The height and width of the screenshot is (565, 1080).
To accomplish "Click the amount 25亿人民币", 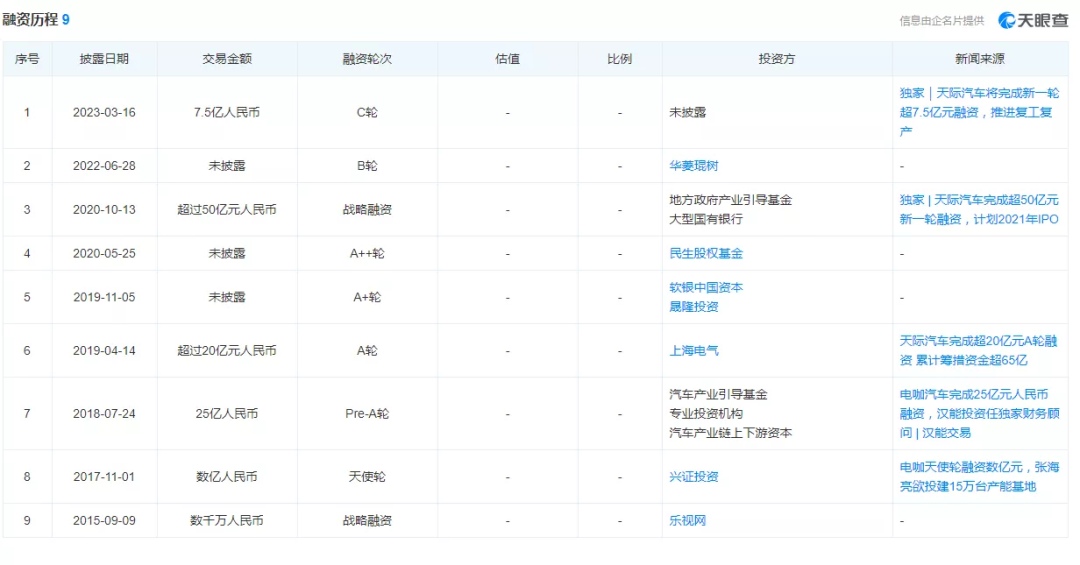I will coord(227,413).
